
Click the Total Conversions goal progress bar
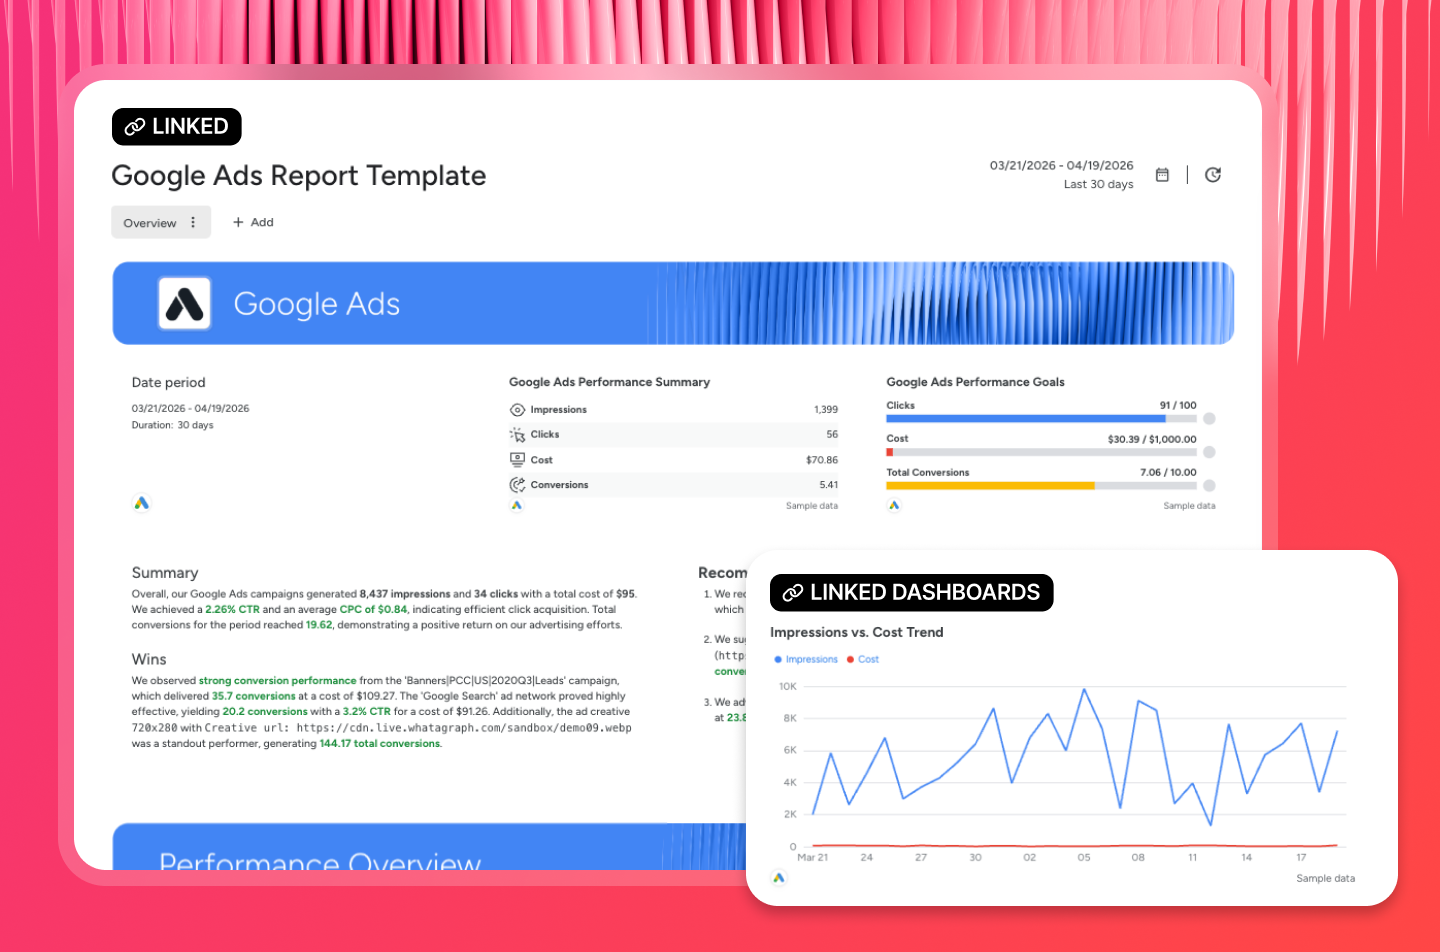[x=1041, y=486]
